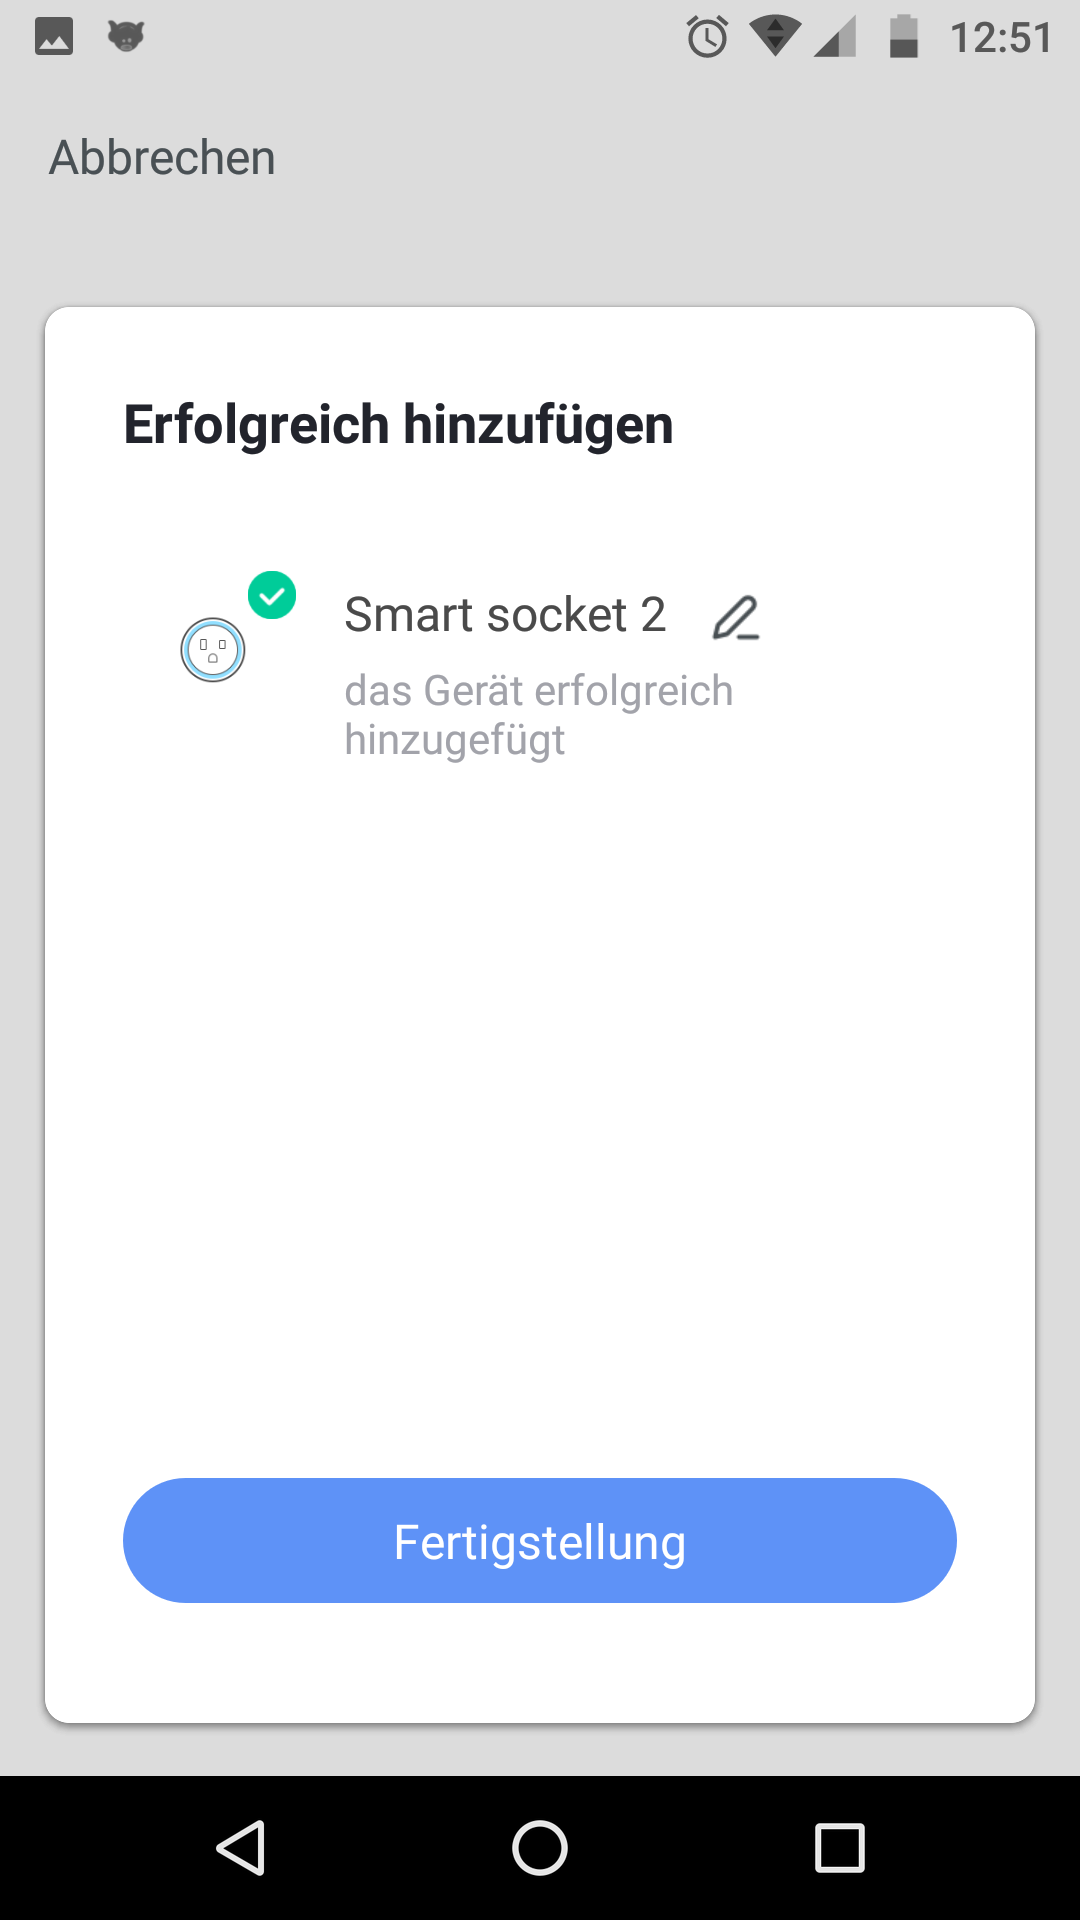Tap the "das Gerät erfolgreich hinzugefügt" message

538,715
